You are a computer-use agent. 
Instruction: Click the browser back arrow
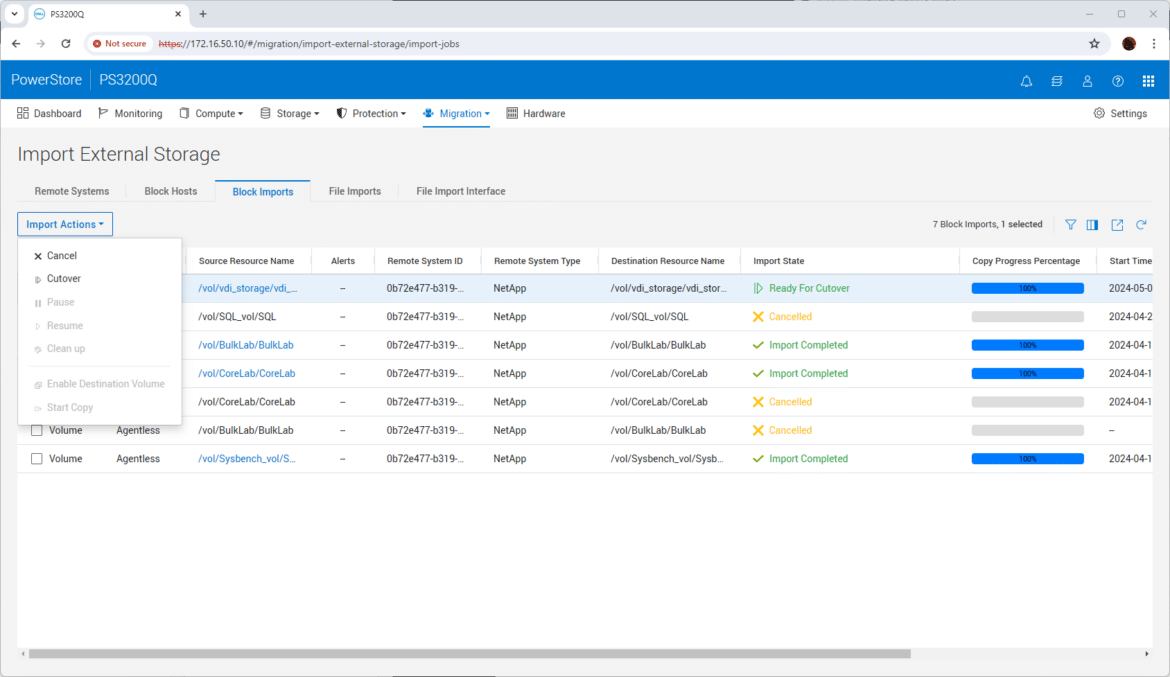[x=16, y=44]
